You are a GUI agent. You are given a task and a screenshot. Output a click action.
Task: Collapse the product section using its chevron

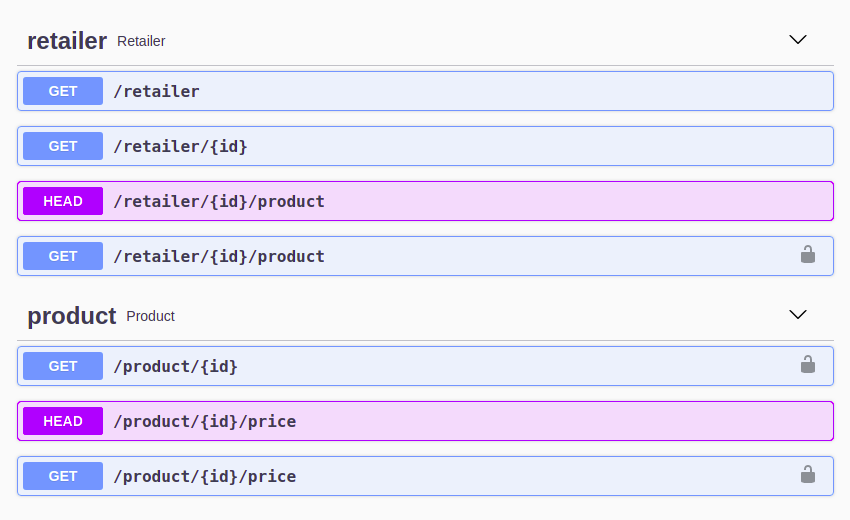(798, 315)
